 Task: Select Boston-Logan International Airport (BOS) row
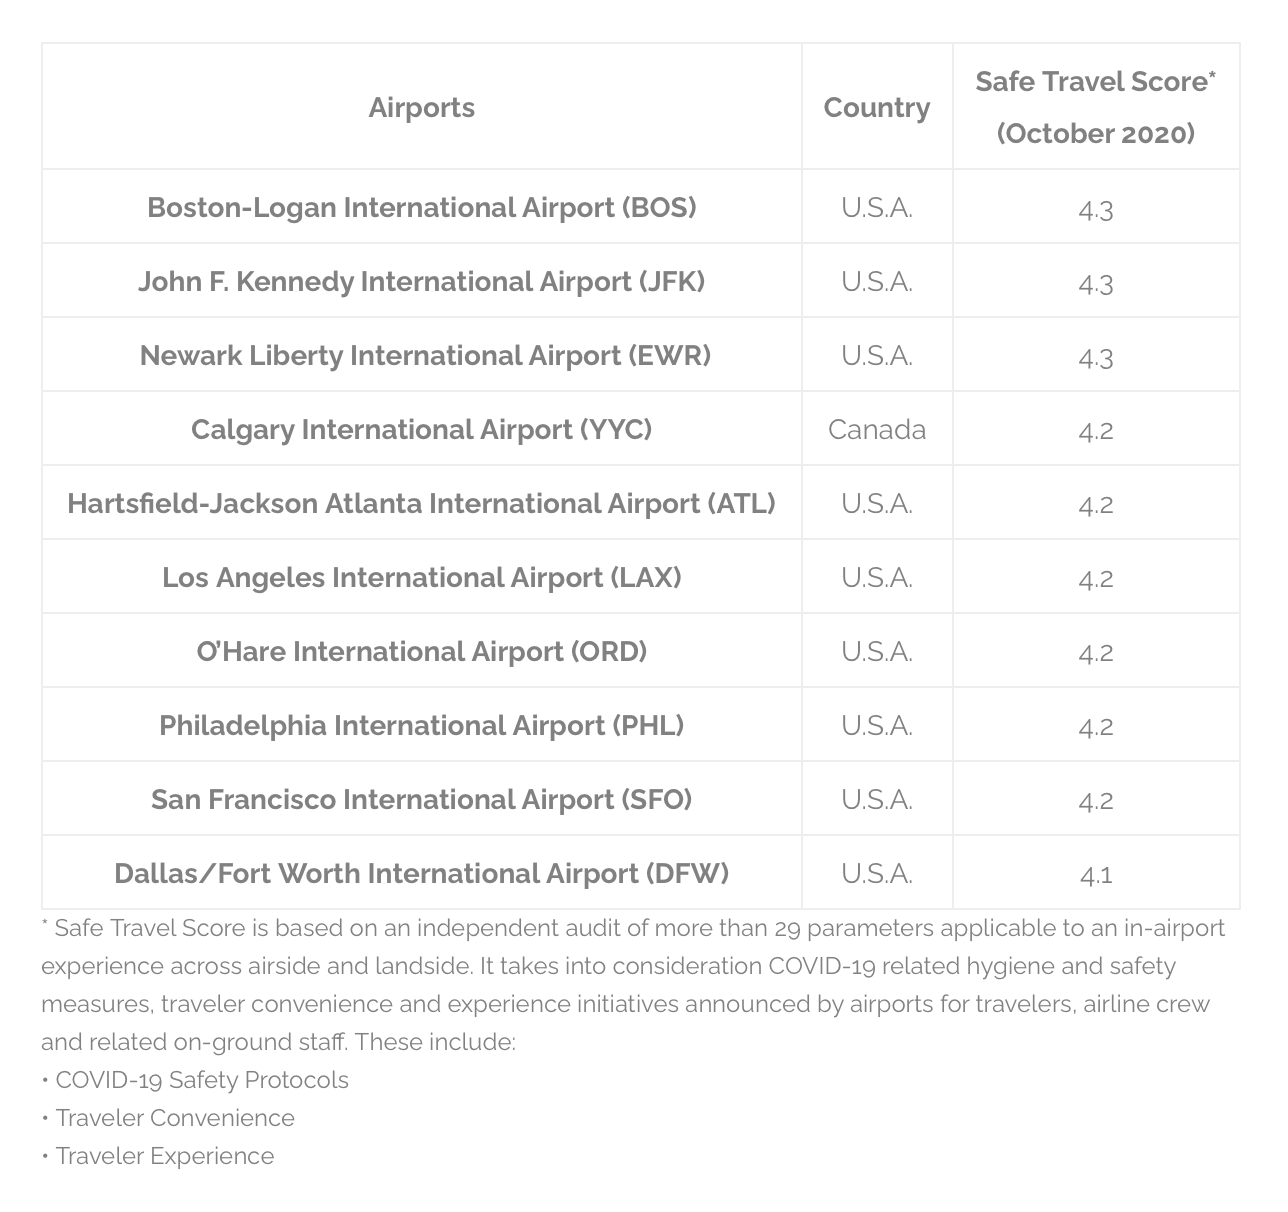(421, 207)
